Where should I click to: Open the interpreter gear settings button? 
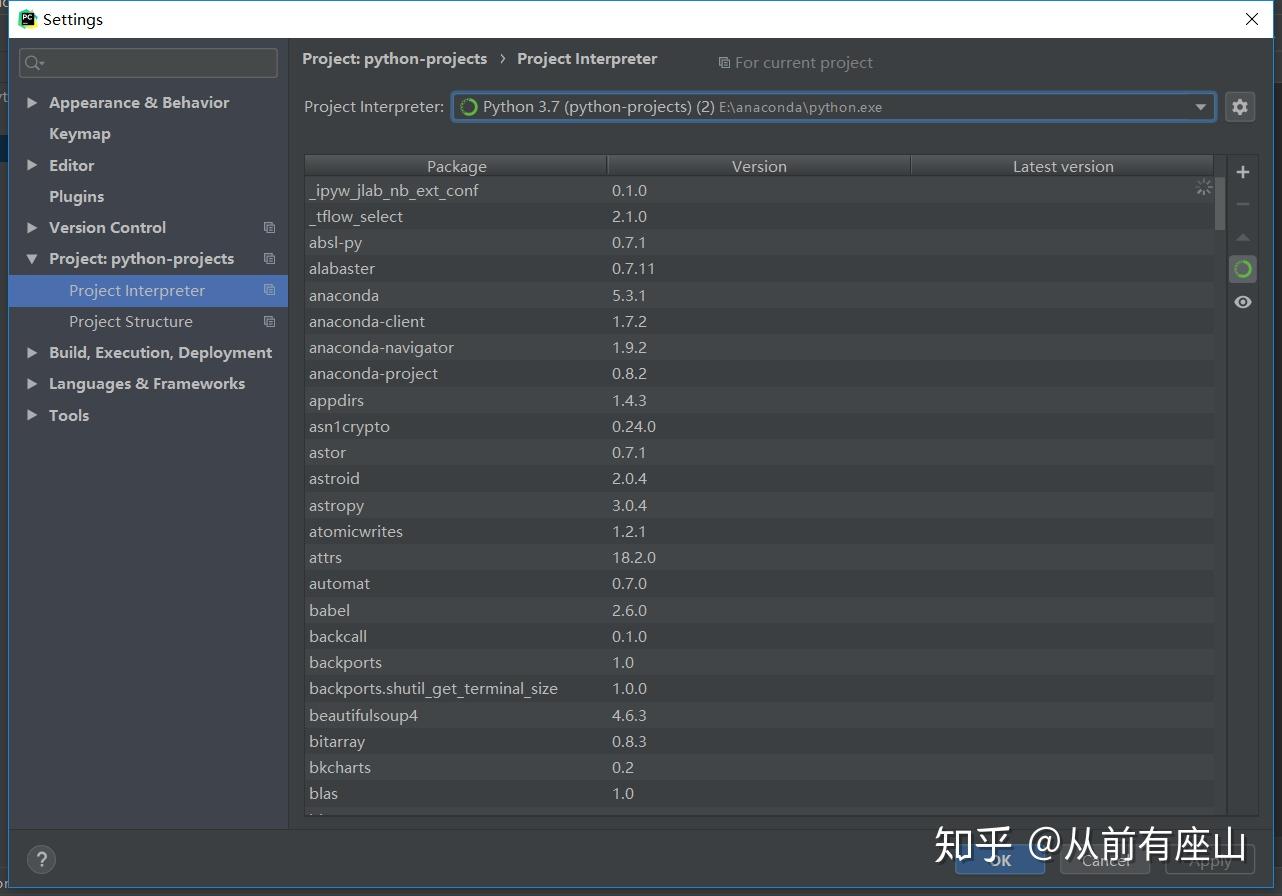[1240, 107]
